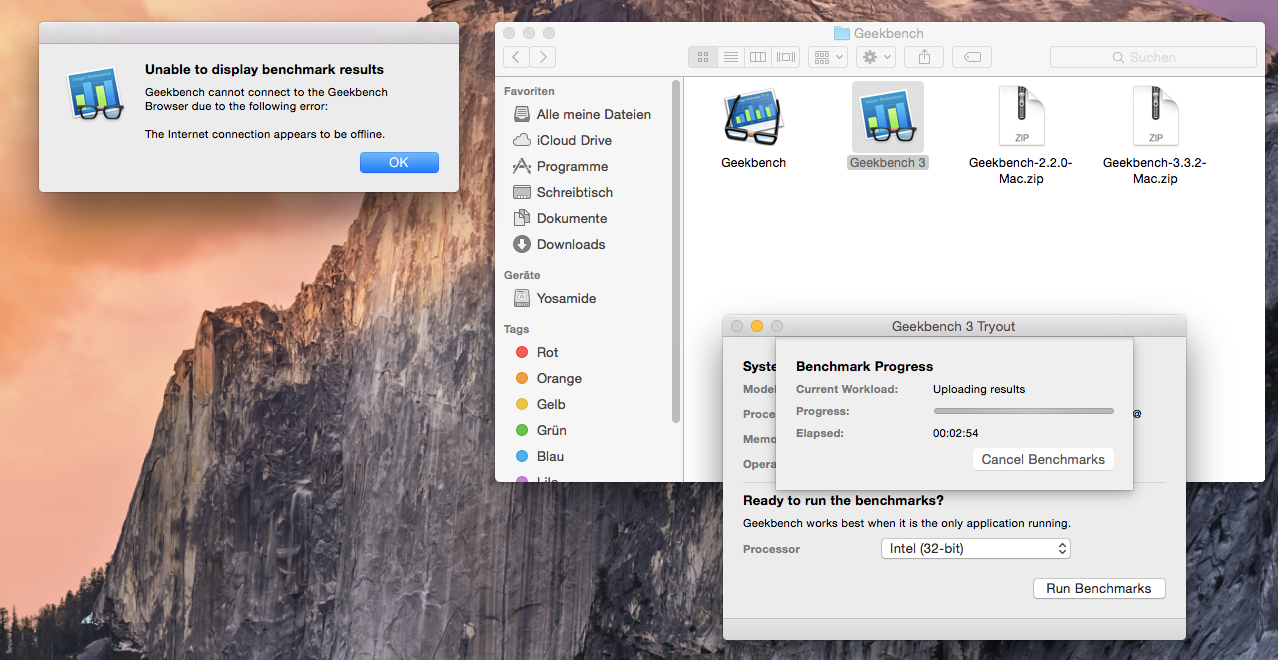Click the elapsed time 00:02:54

[956, 433]
